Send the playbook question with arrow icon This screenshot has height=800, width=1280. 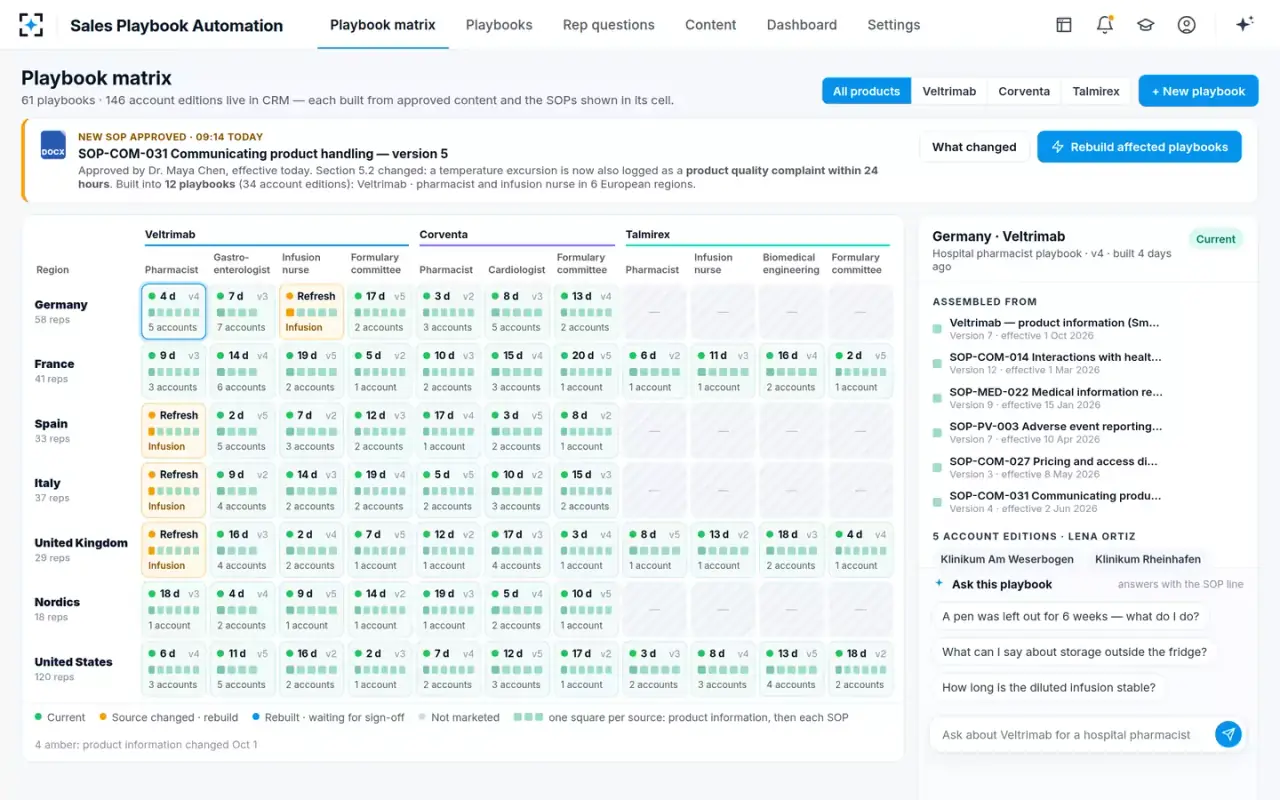coord(1228,735)
